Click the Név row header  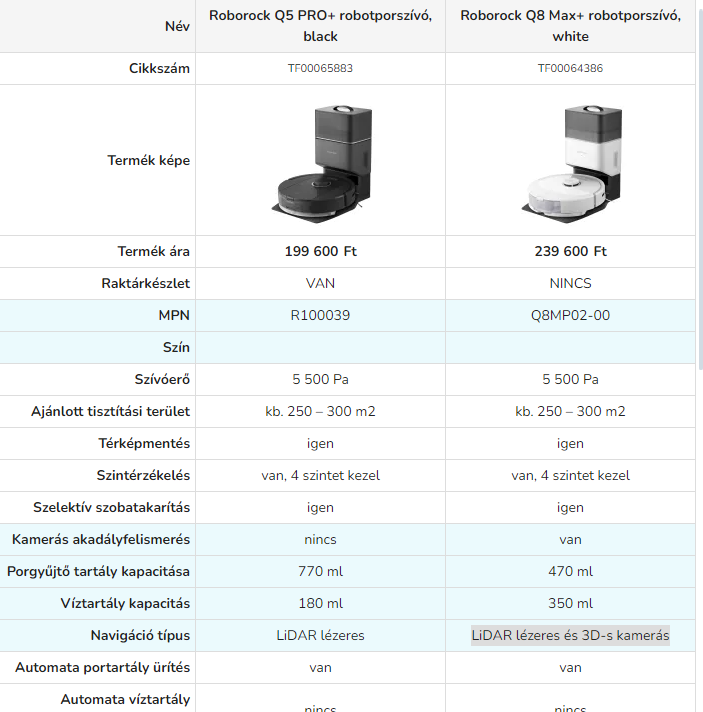pyautogui.click(x=177, y=26)
